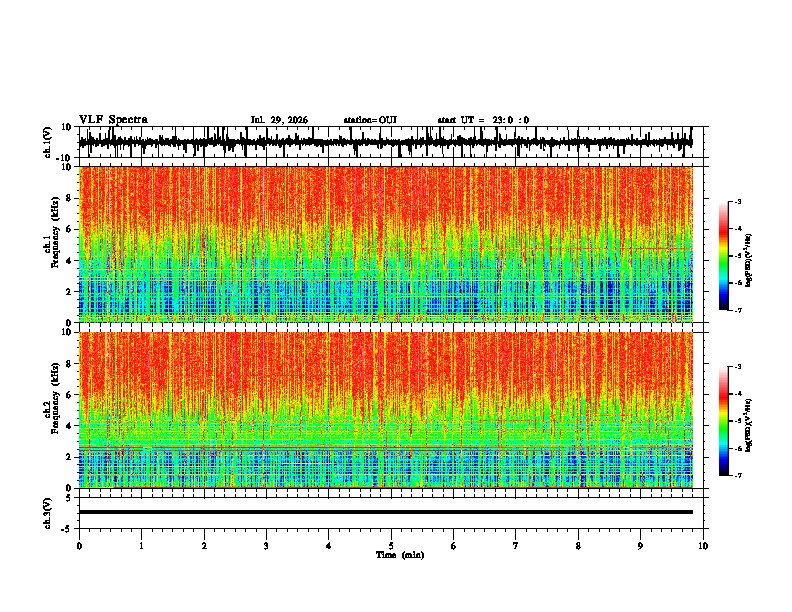Click the ch.2 spectrogram color scale bar
792x612 pixels.
(724, 421)
